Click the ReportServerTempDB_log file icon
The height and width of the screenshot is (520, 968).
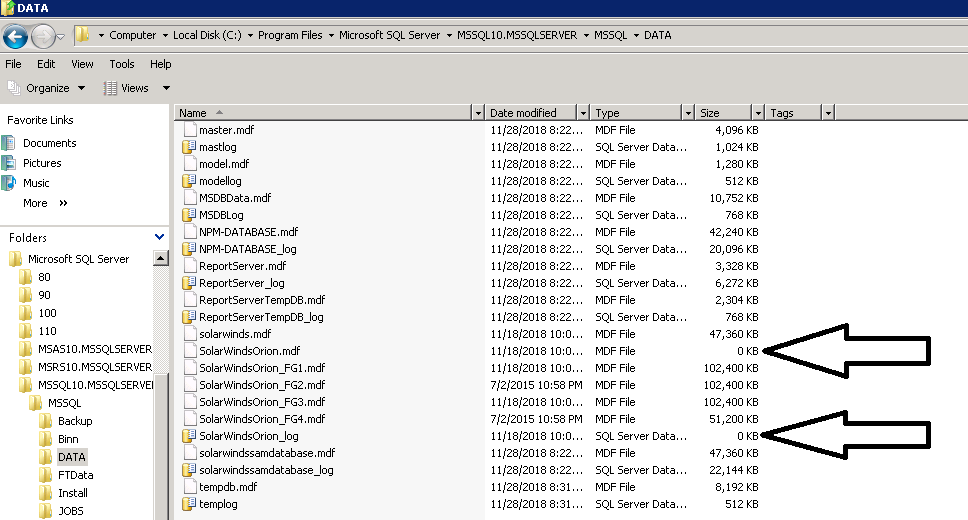189,317
